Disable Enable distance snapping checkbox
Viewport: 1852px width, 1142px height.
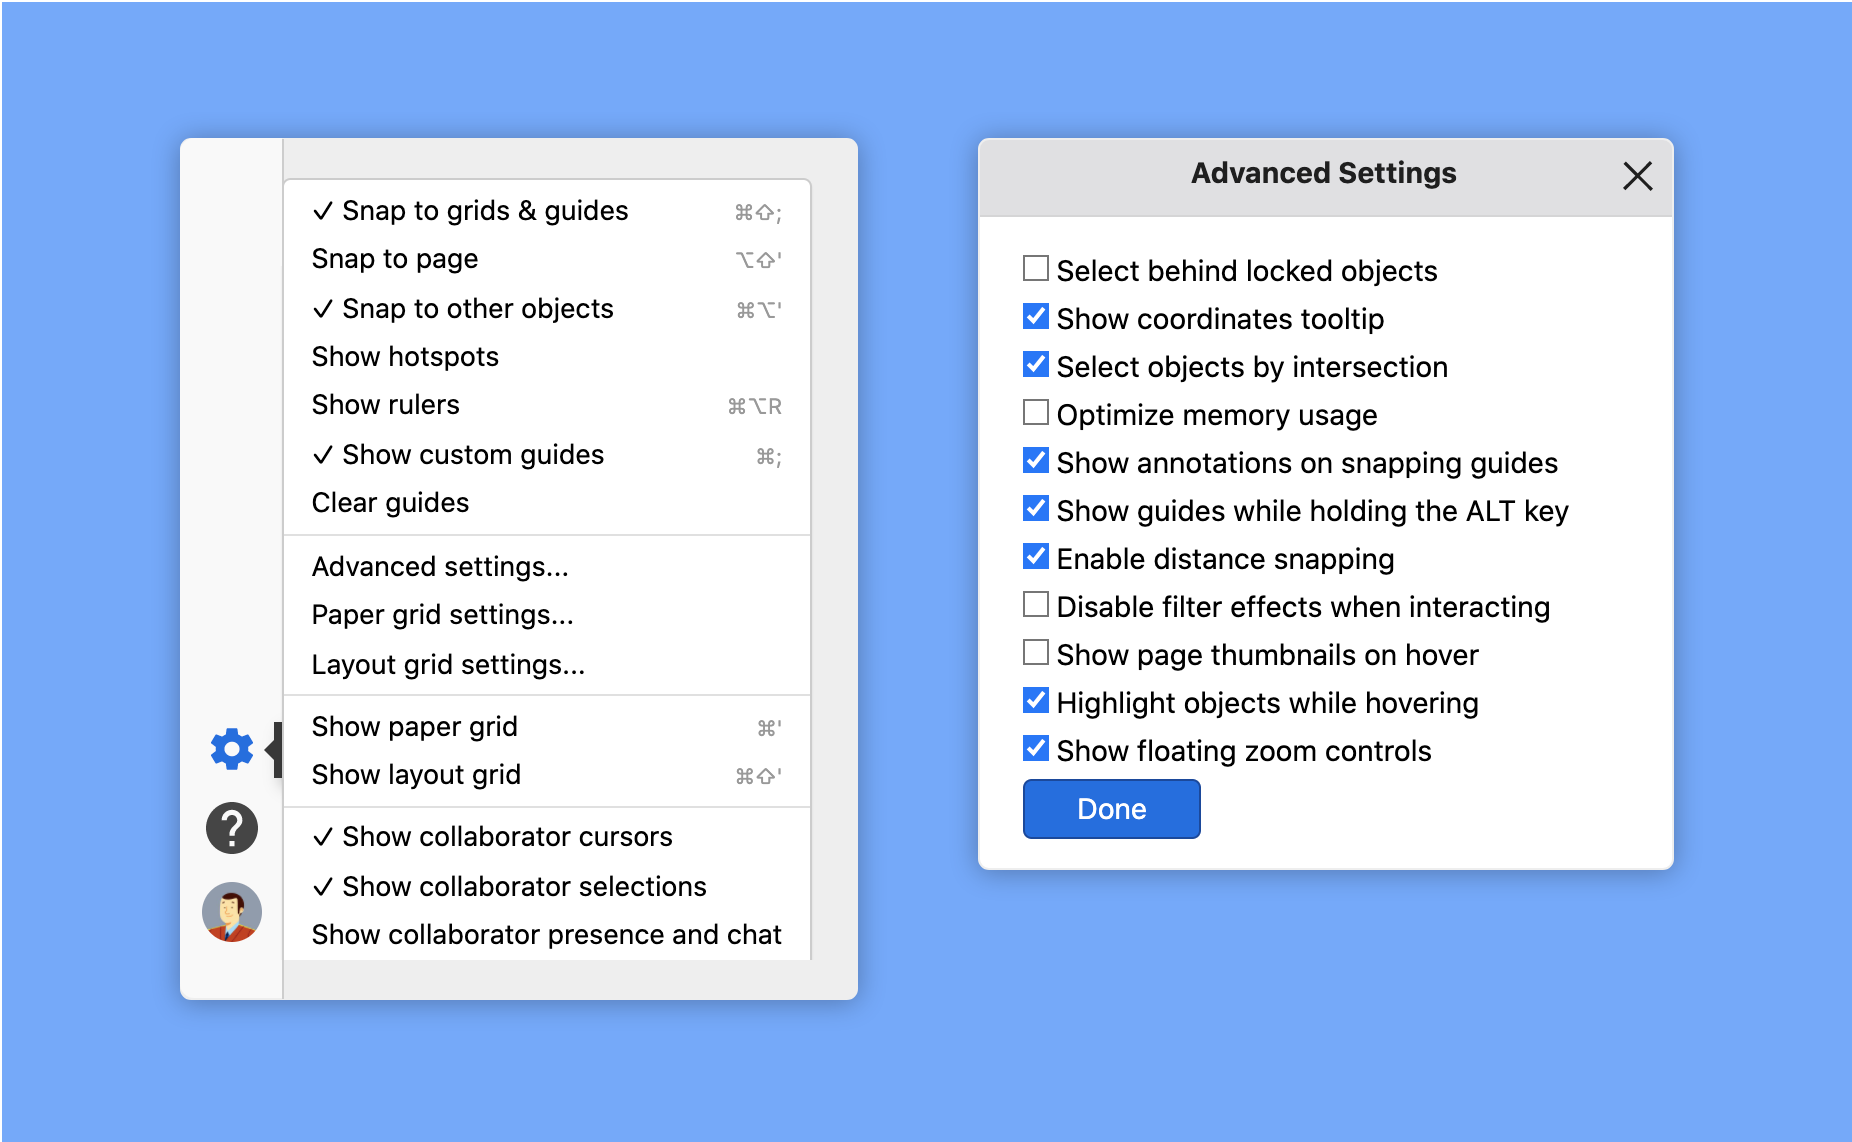pos(1036,556)
